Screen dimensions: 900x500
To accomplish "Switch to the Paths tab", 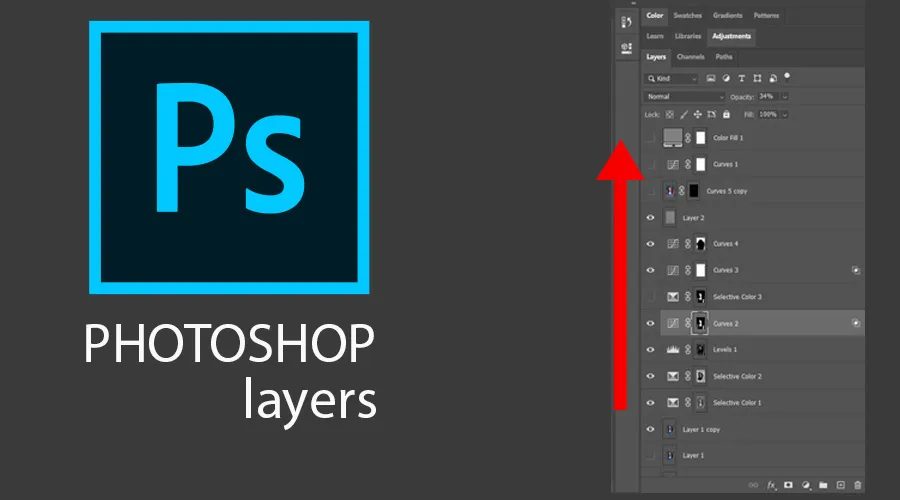I will pos(724,57).
